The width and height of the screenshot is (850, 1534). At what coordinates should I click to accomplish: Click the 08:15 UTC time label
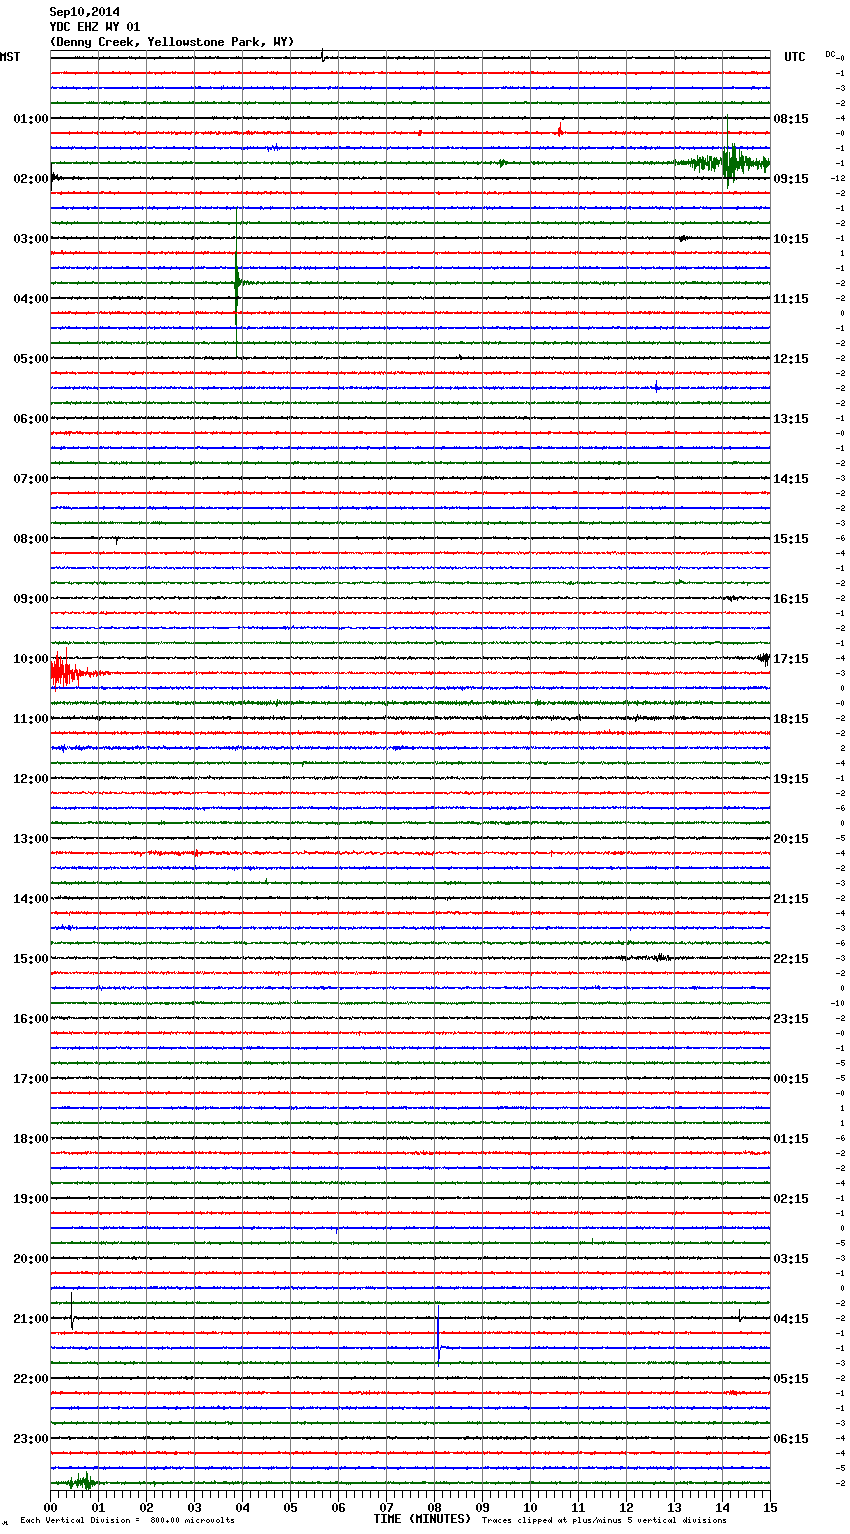[x=791, y=119]
